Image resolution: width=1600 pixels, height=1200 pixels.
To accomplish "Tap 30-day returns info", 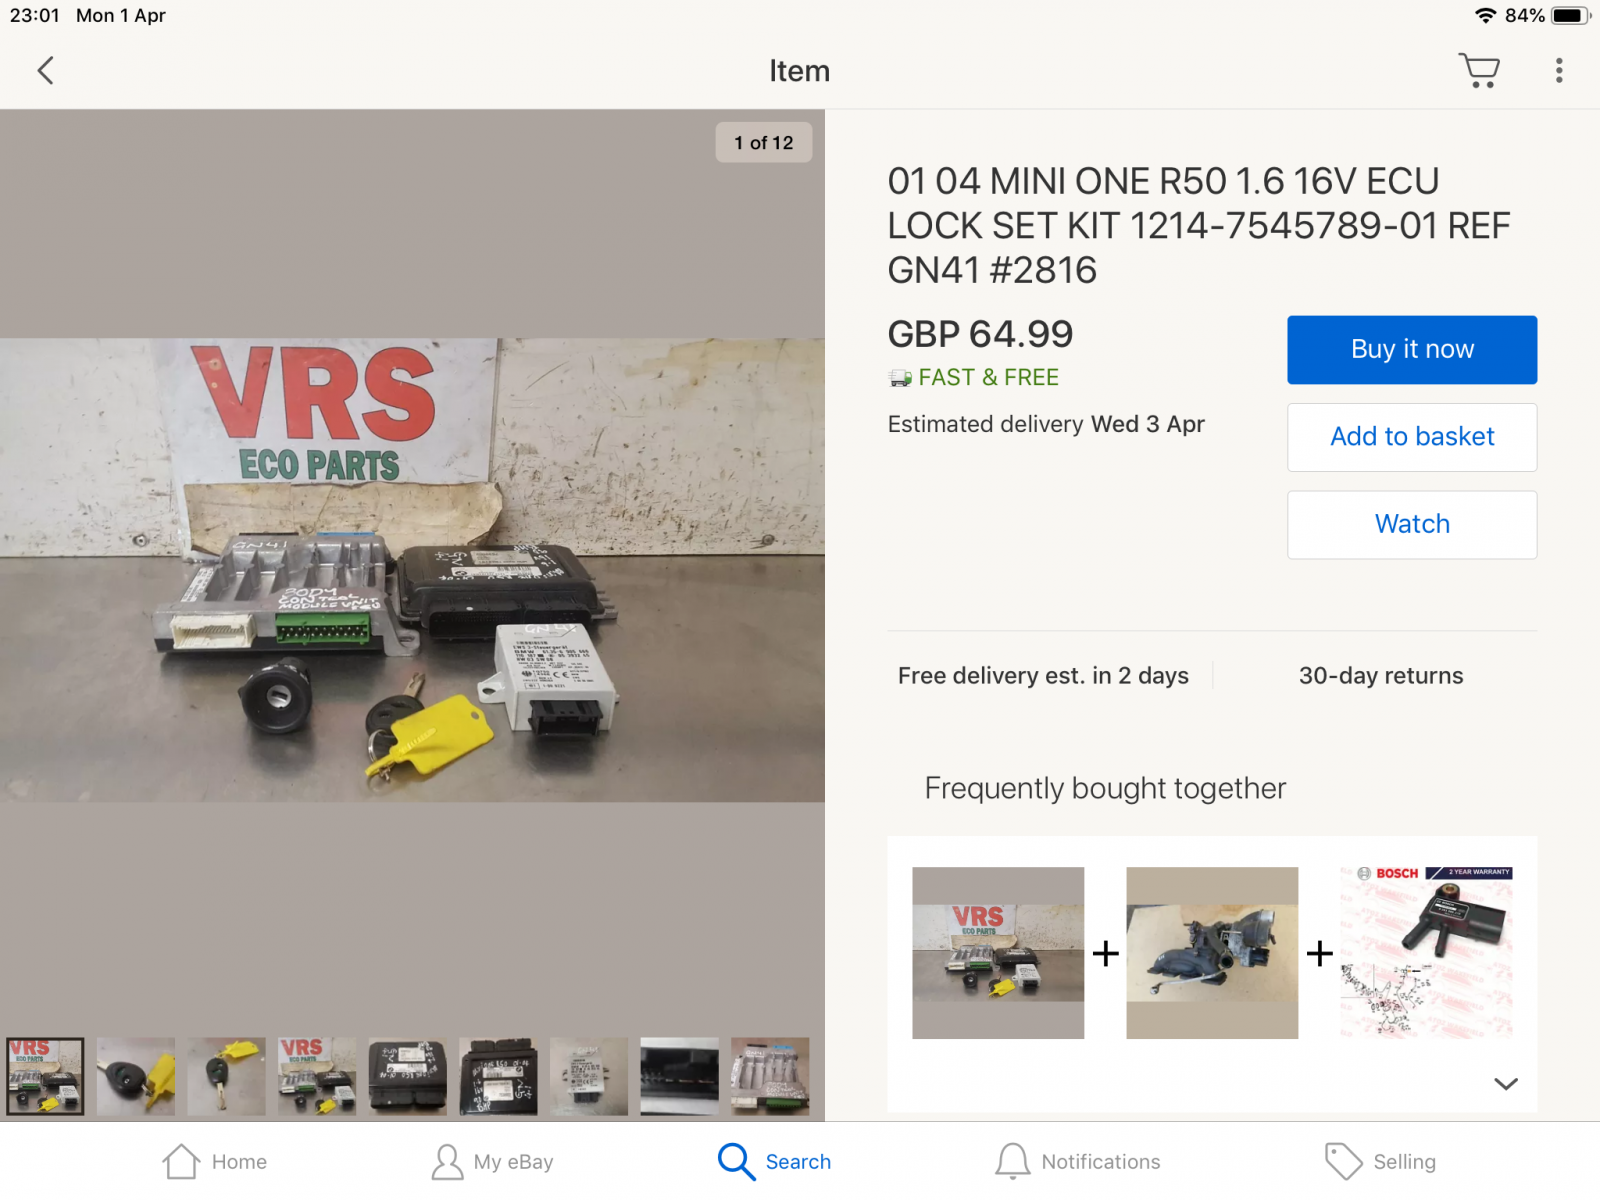I will [1381, 676].
